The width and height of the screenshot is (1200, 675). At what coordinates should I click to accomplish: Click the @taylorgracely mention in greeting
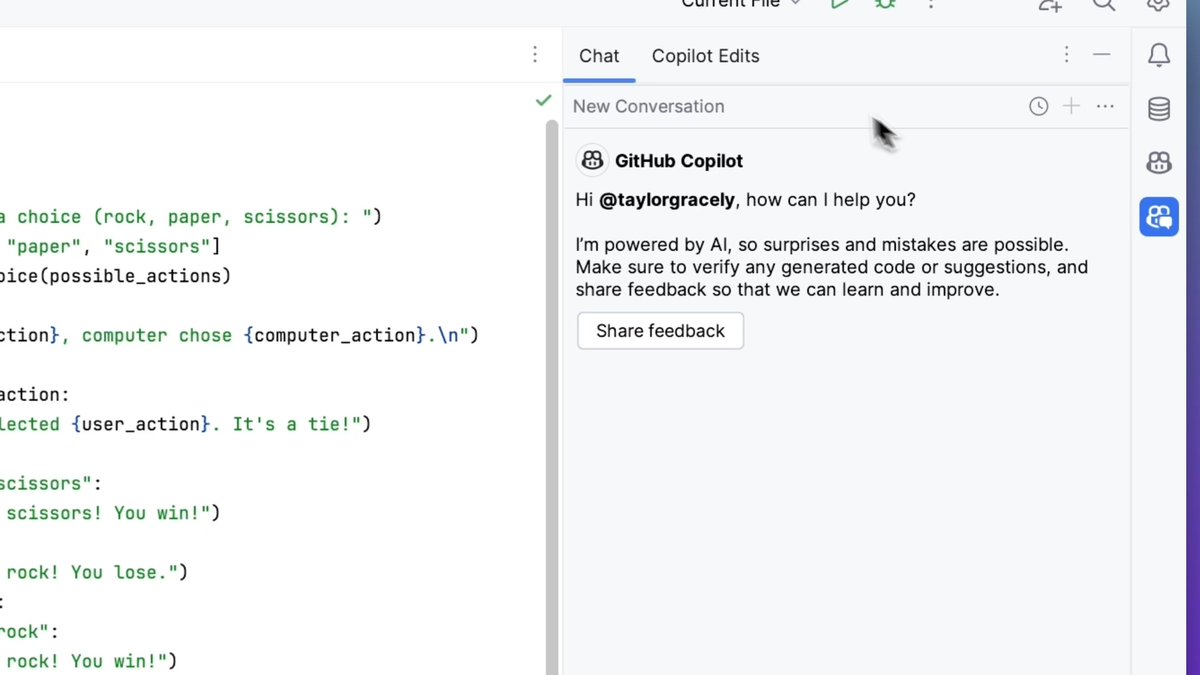click(666, 200)
